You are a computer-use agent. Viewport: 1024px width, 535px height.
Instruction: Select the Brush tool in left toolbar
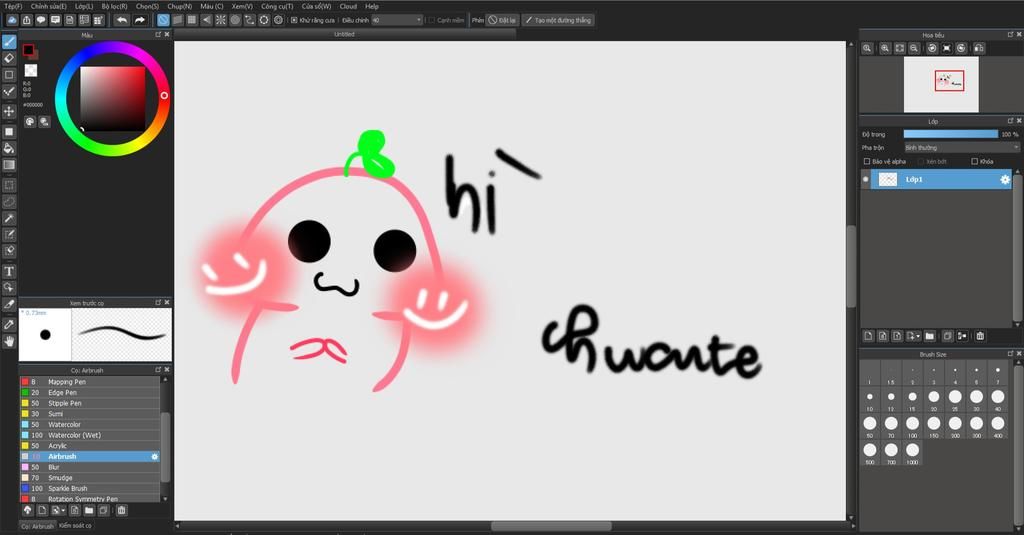pos(9,42)
